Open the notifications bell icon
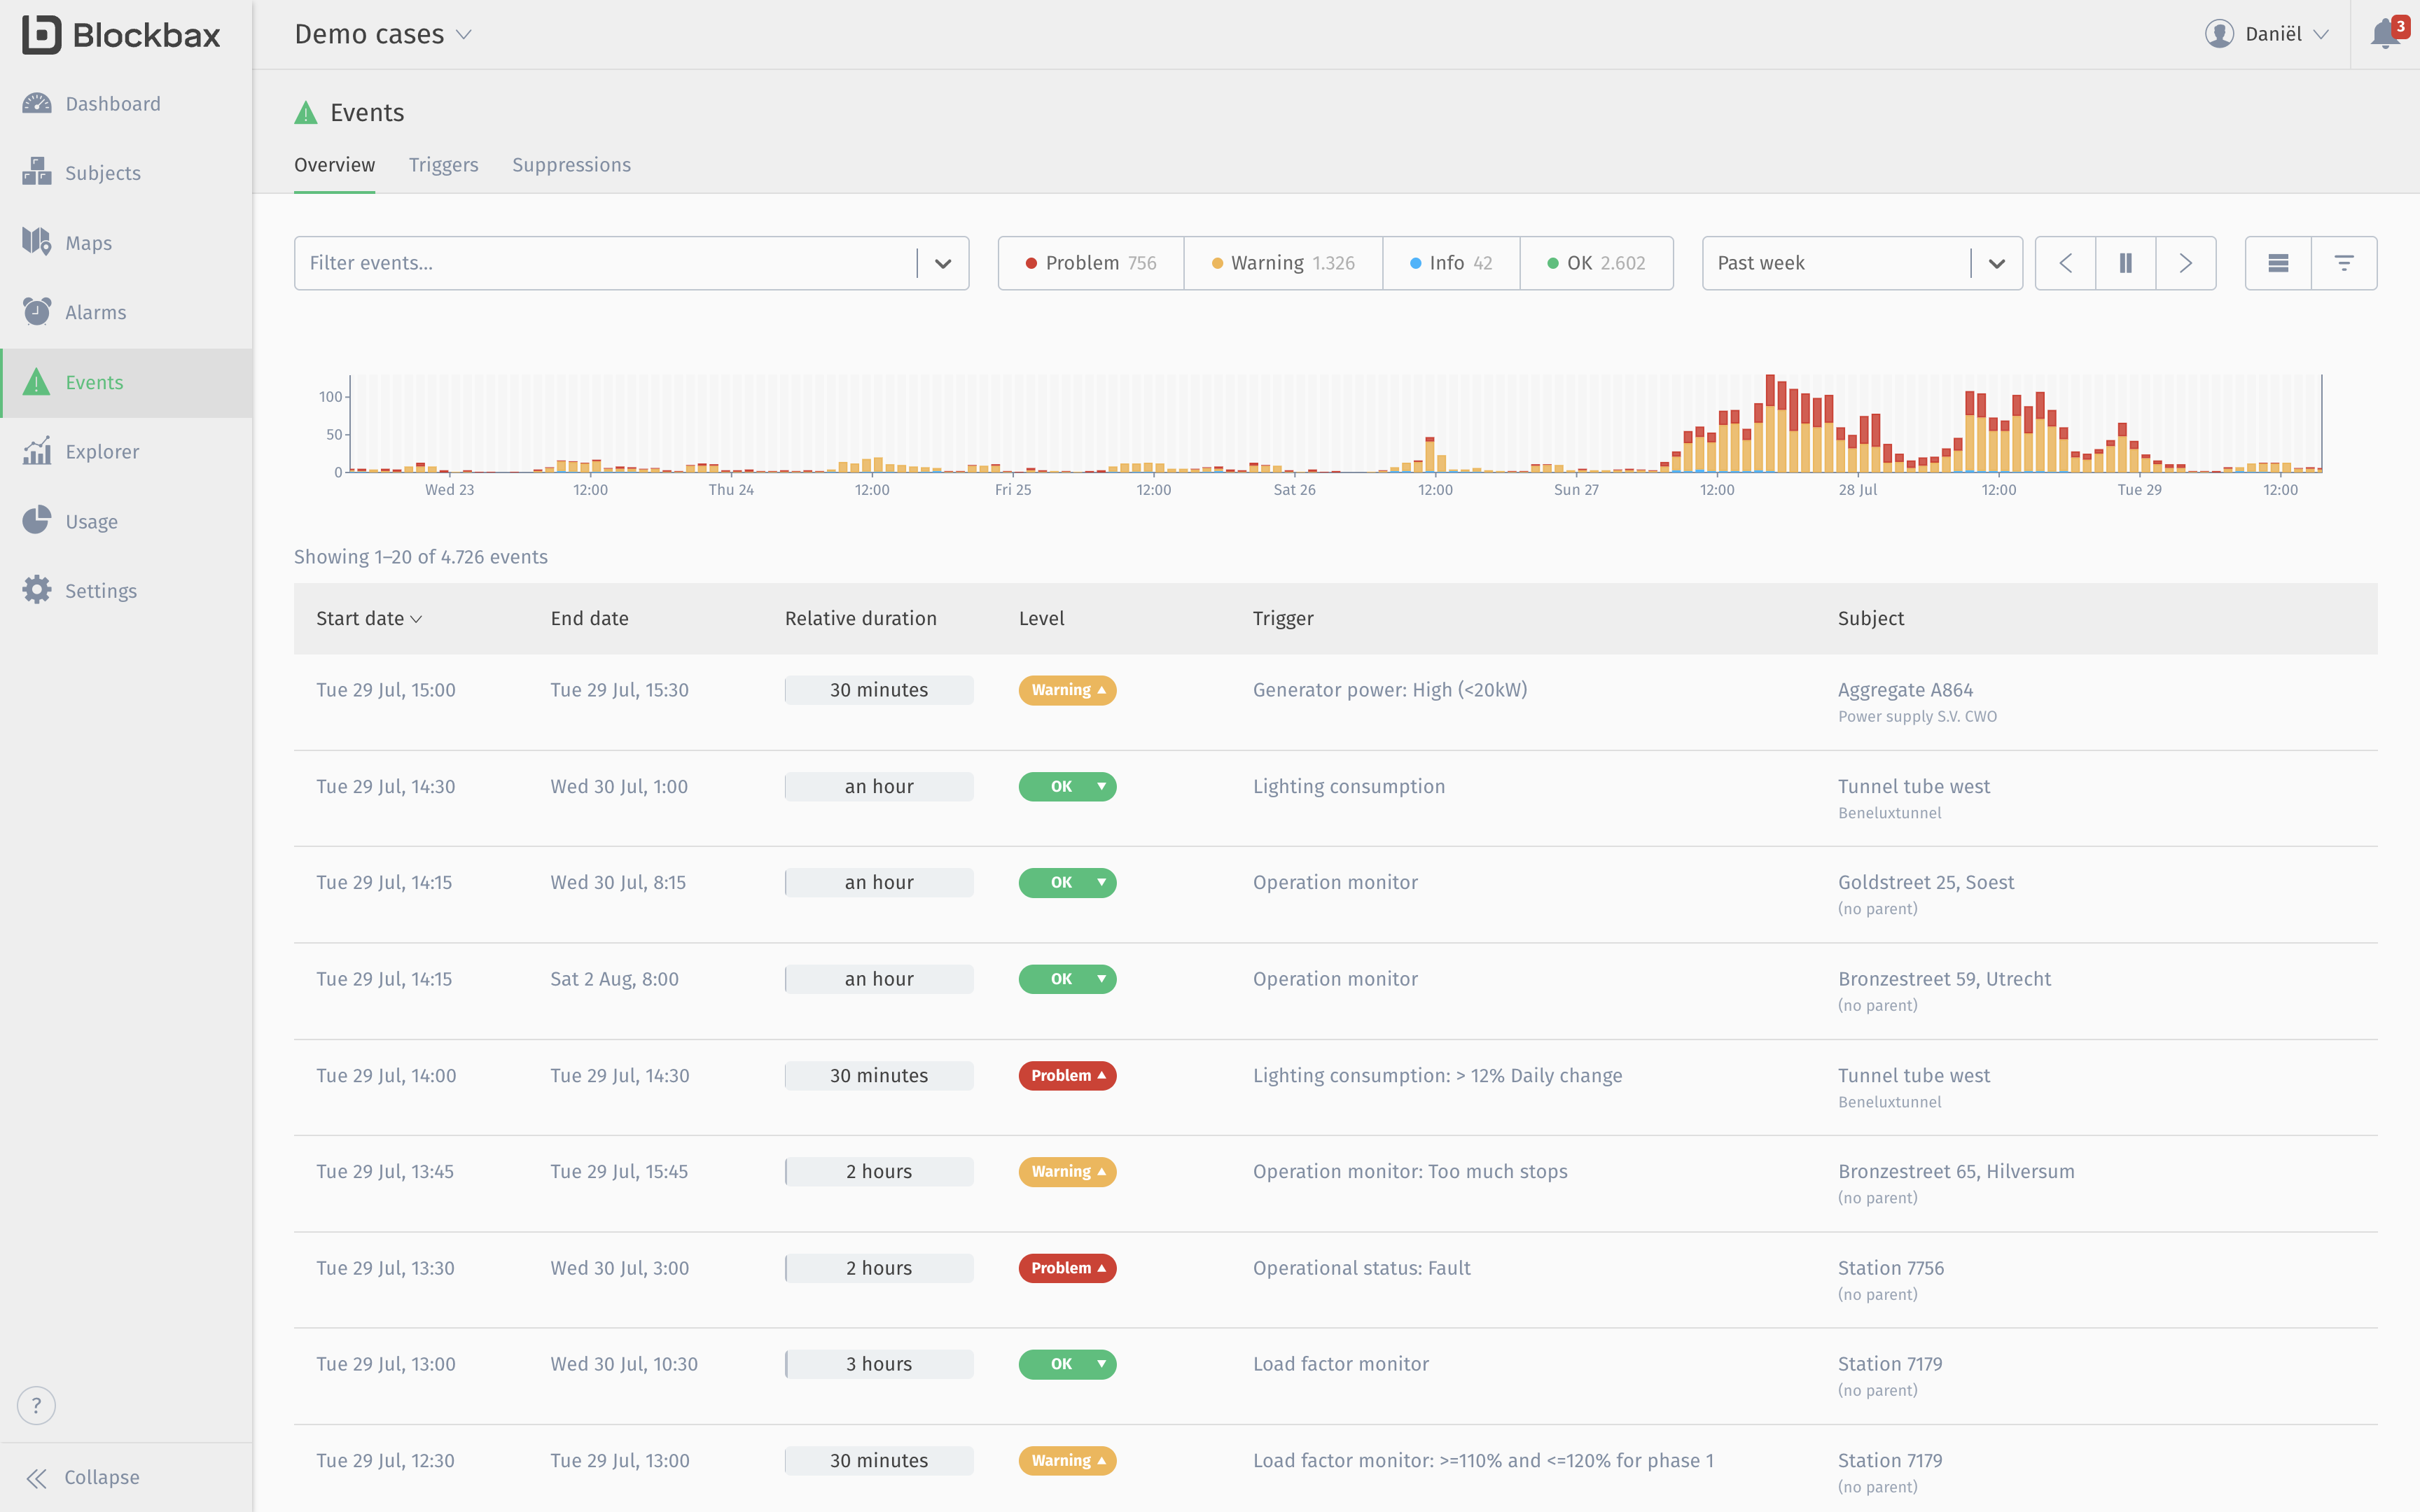The width and height of the screenshot is (2420, 1512). (2386, 34)
